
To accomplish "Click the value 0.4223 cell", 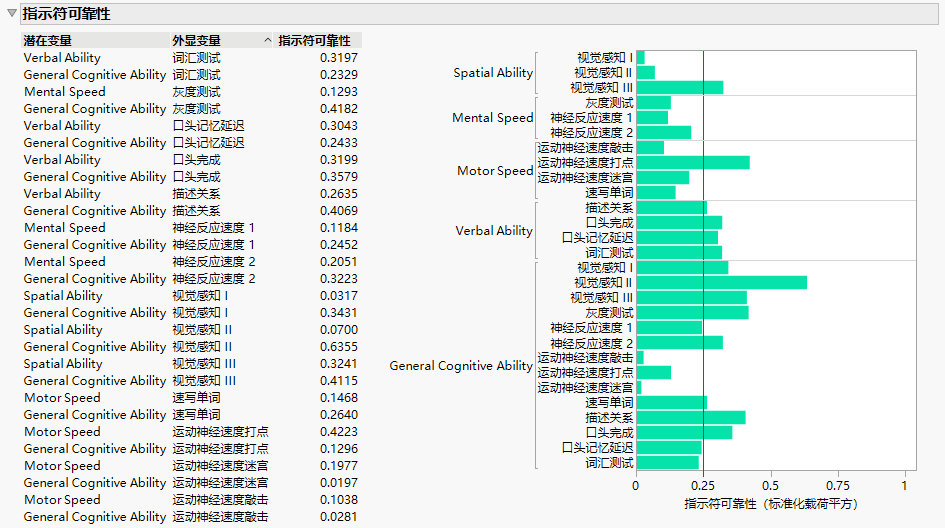I will (x=339, y=432).
